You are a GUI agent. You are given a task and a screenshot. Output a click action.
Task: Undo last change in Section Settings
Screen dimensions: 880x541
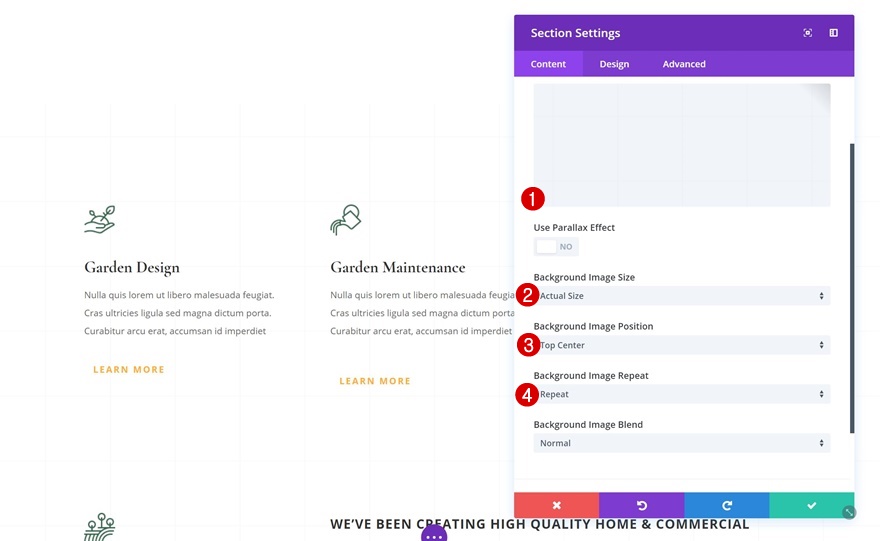pos(641,505)
